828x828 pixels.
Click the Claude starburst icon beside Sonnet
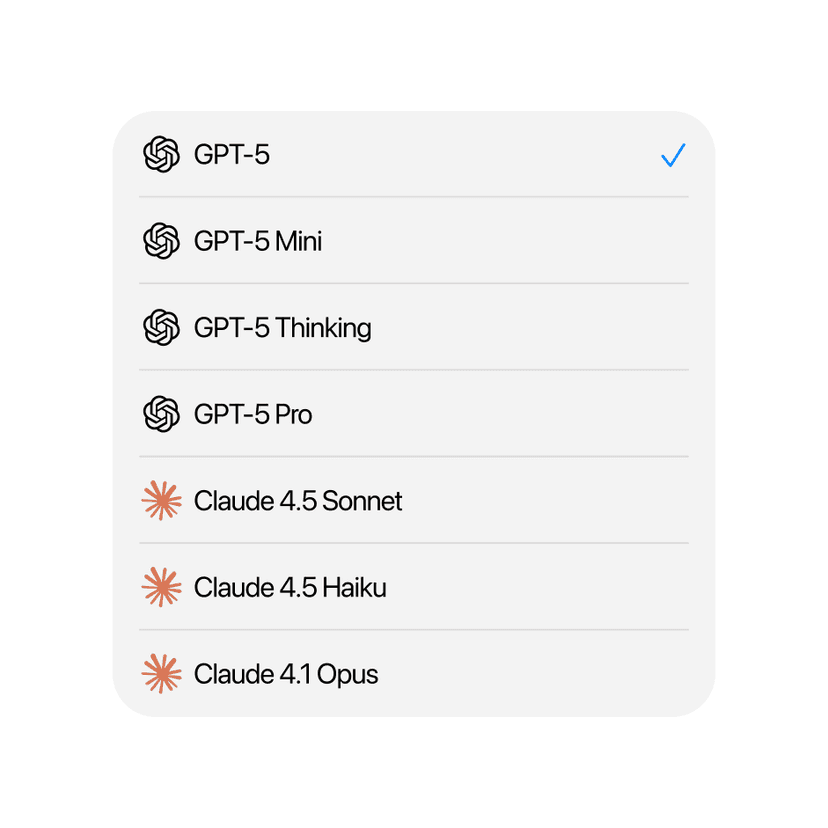click(x=161, y=501)
